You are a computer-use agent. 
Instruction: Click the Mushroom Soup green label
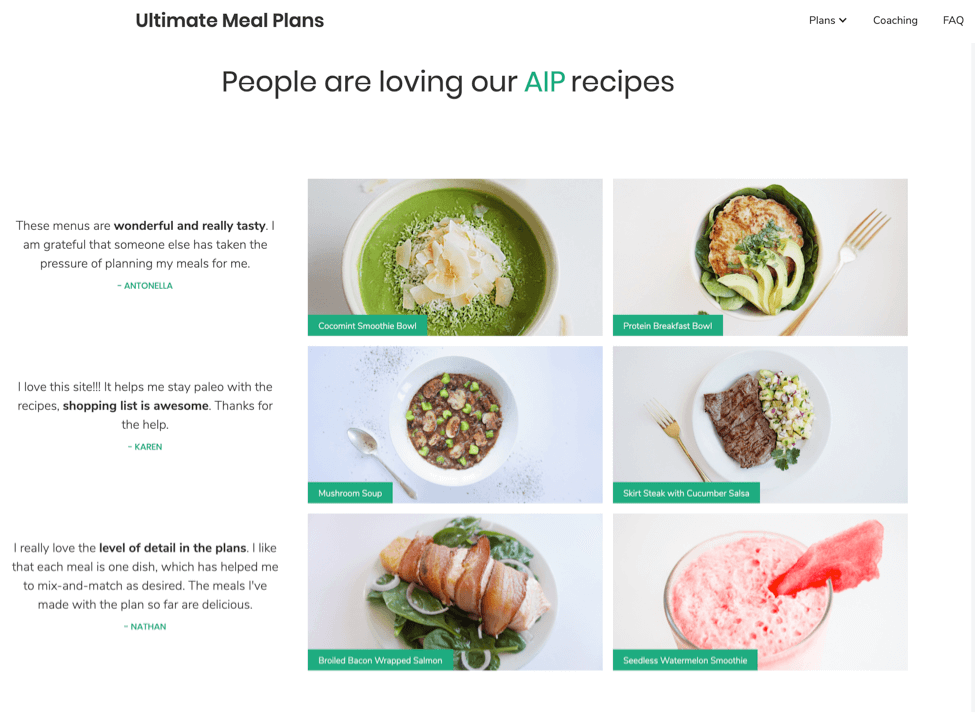[350, 493]
